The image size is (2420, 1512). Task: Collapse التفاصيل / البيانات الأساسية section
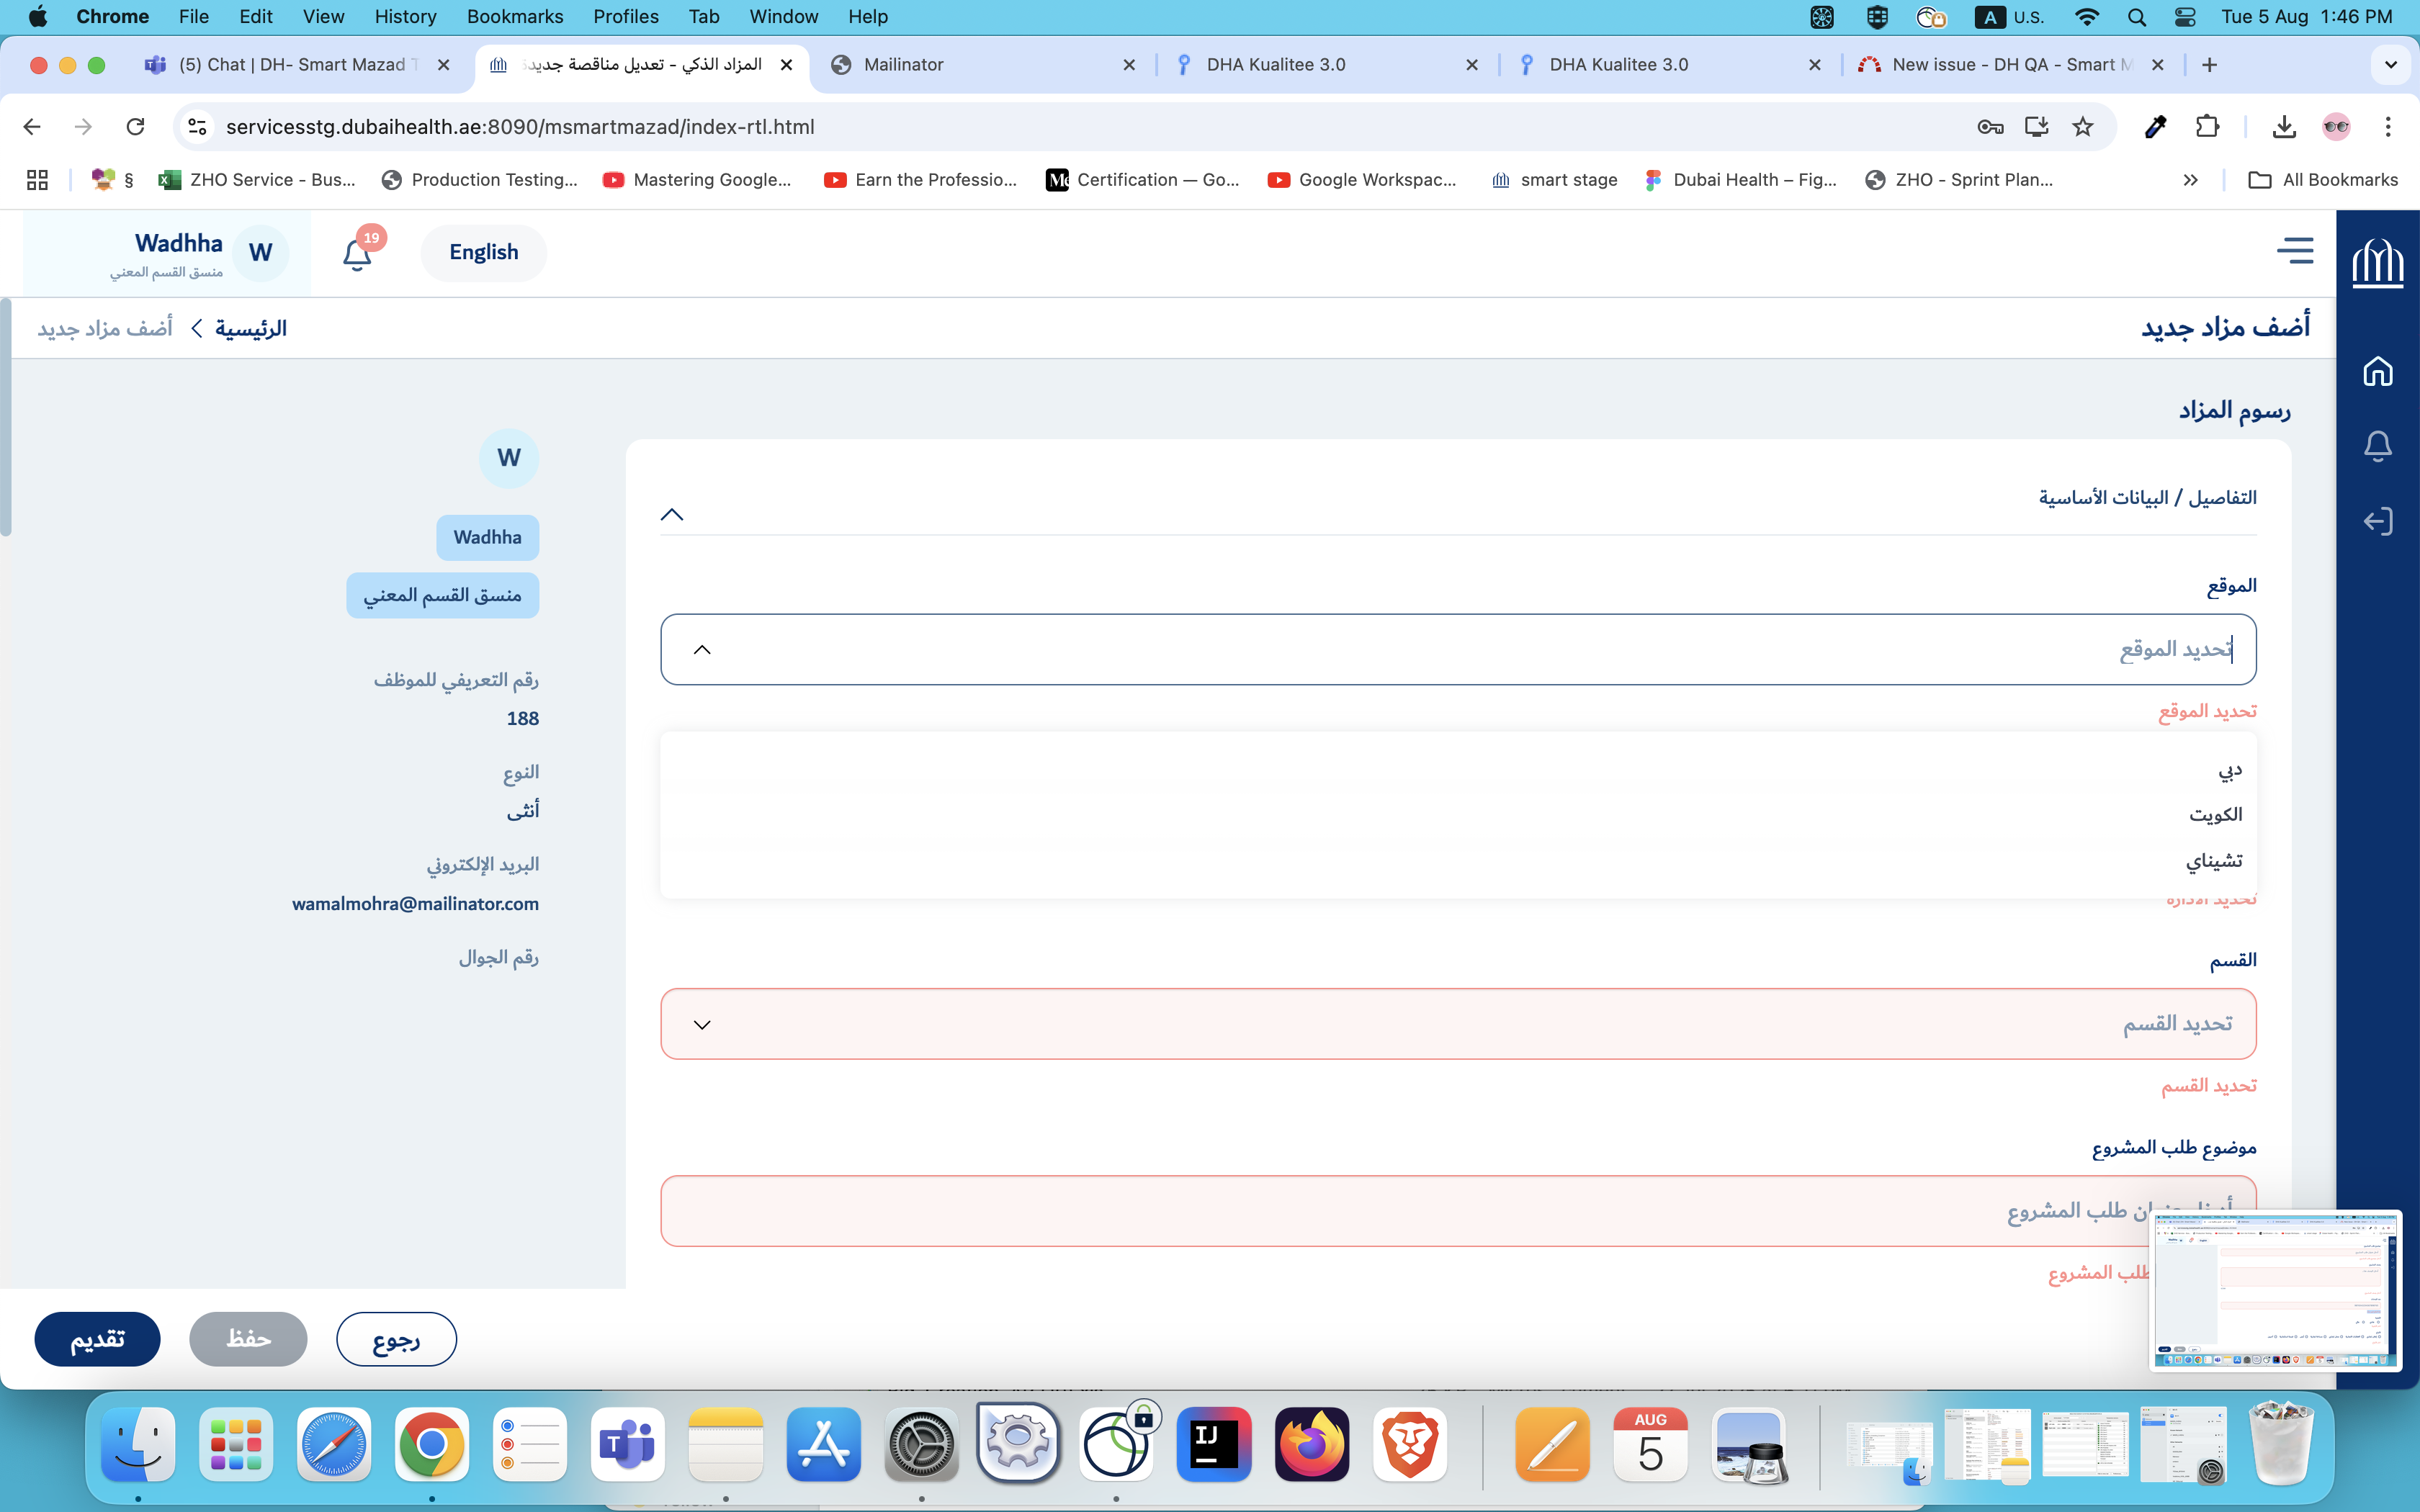click(672, 515)
